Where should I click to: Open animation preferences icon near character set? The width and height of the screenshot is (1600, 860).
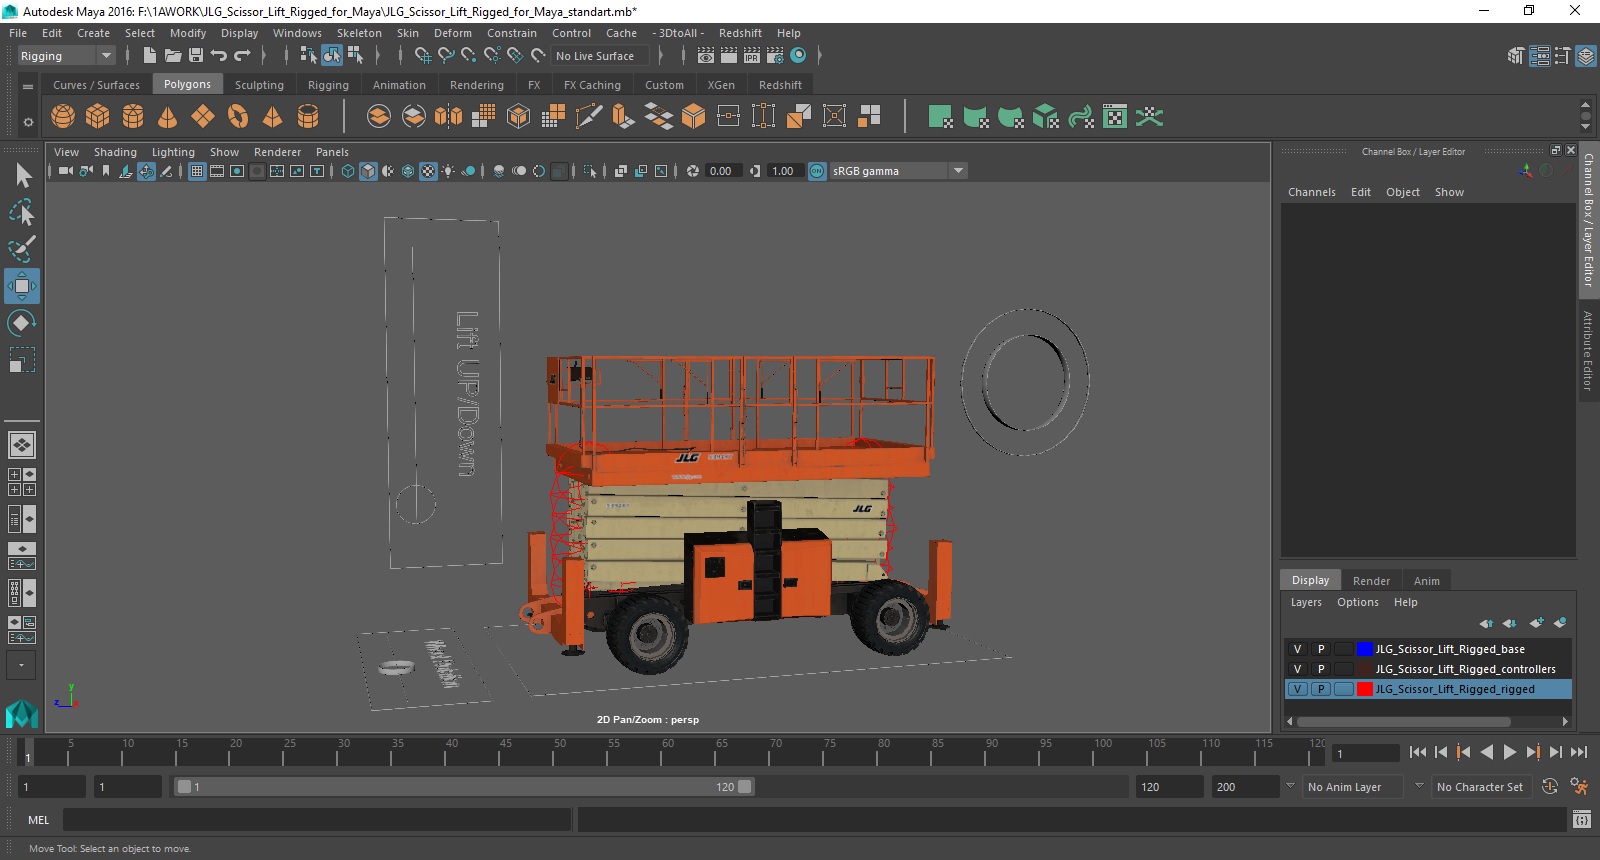pos(1579,787)
